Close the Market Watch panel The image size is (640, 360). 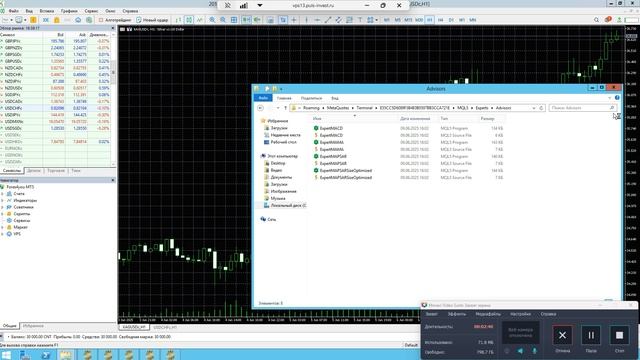(x=113, y=28)
